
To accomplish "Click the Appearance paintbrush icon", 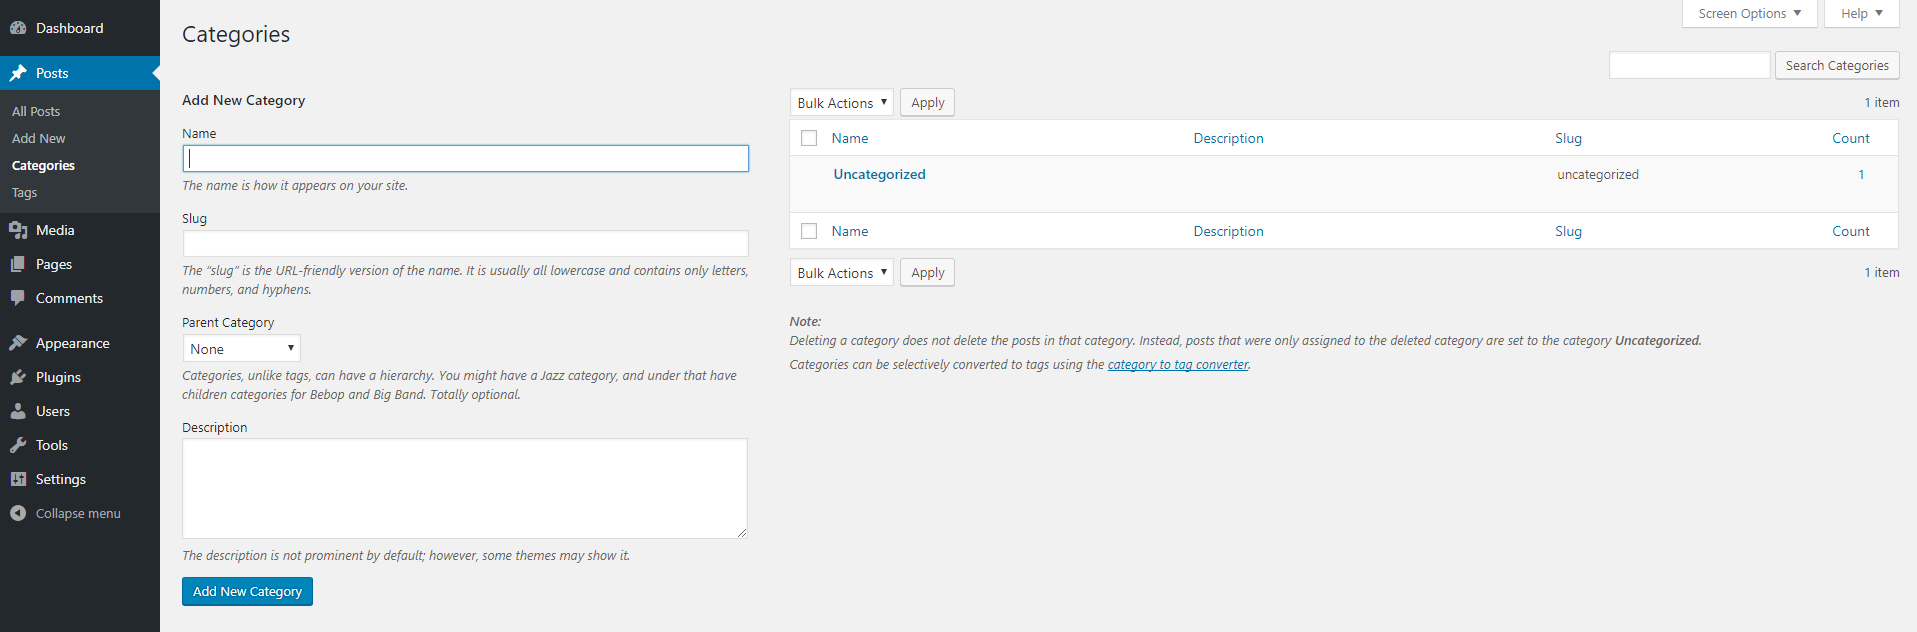I will [x=18, y=343].
